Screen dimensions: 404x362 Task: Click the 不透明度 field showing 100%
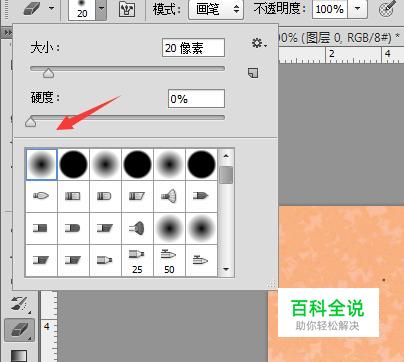[x=330, y=9]
